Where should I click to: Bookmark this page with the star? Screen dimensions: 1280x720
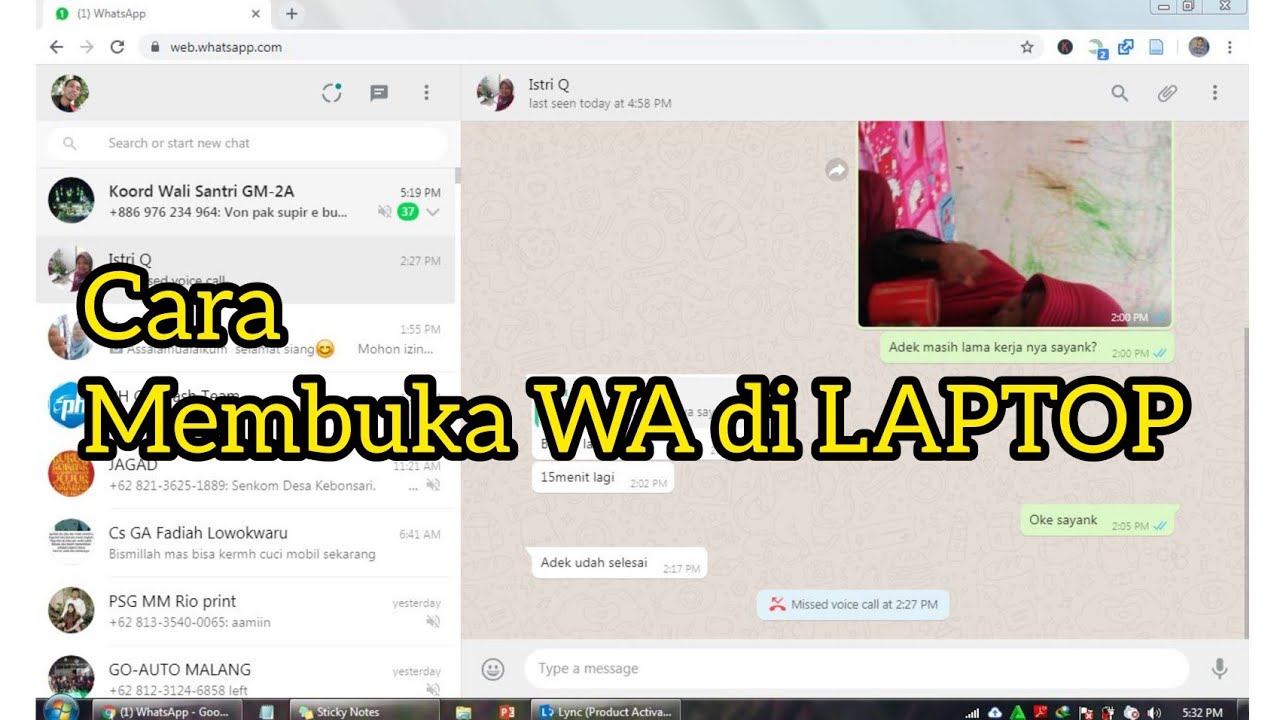1027,47
